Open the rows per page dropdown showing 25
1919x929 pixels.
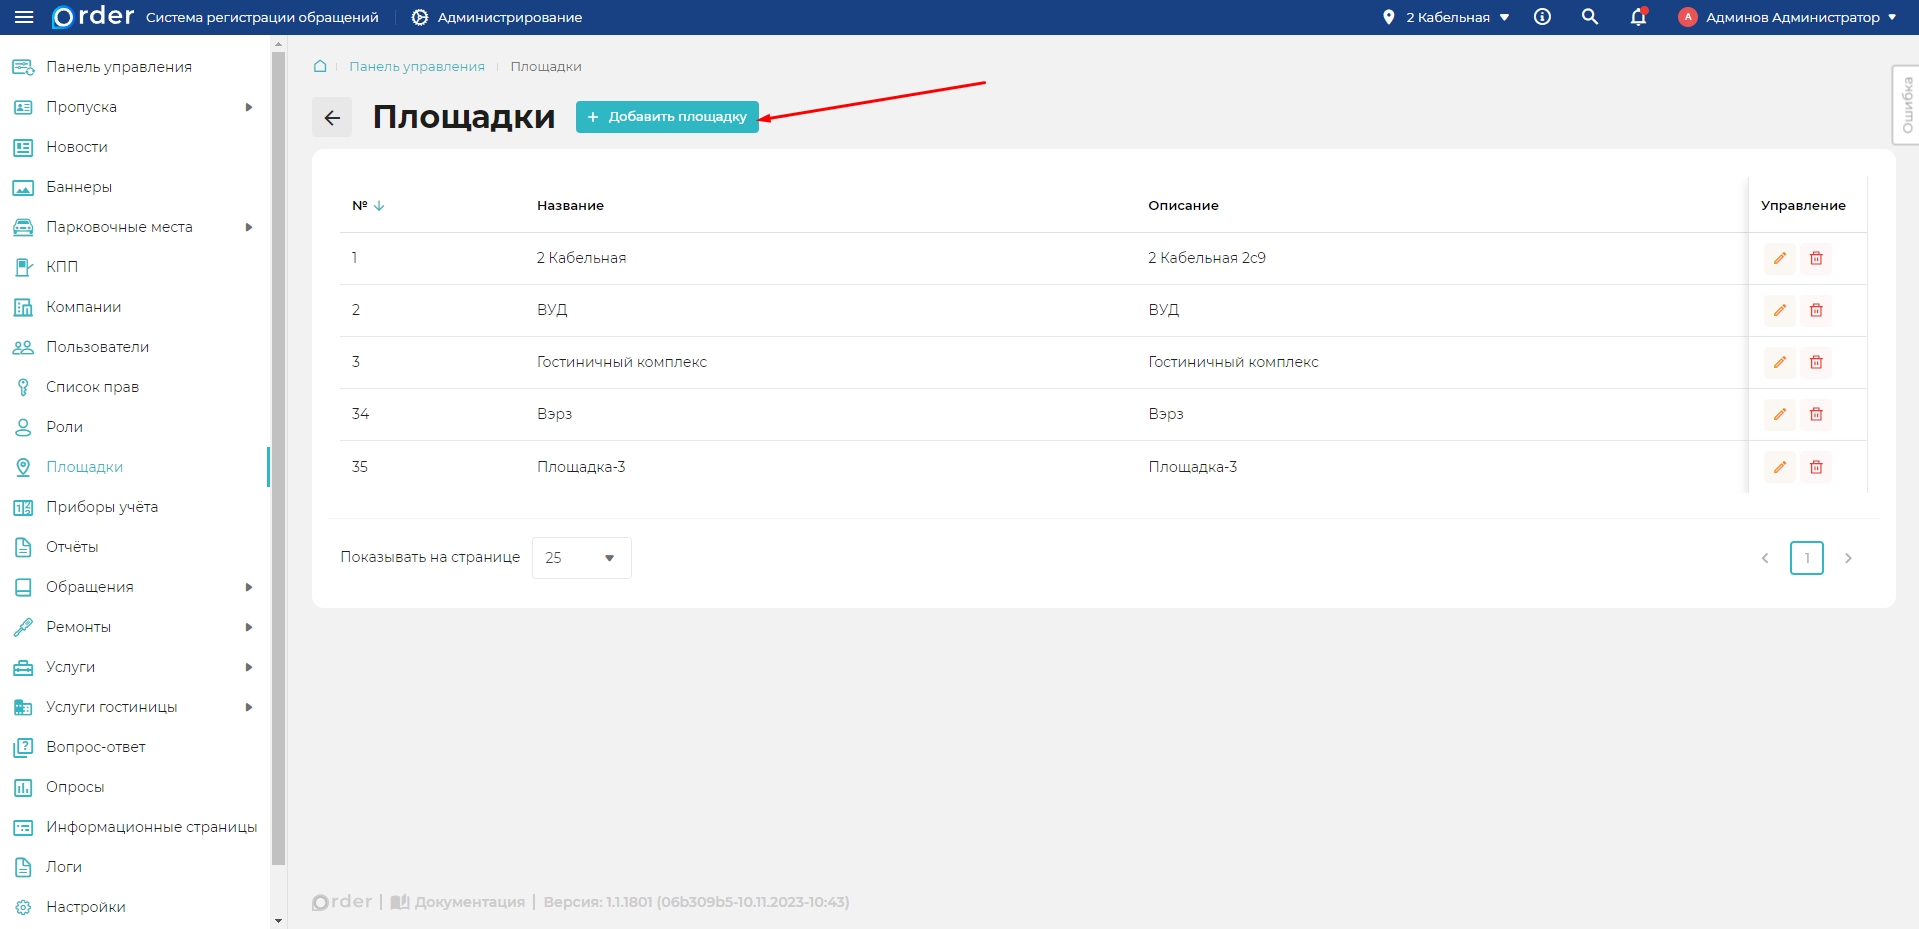tap(581, 558)
